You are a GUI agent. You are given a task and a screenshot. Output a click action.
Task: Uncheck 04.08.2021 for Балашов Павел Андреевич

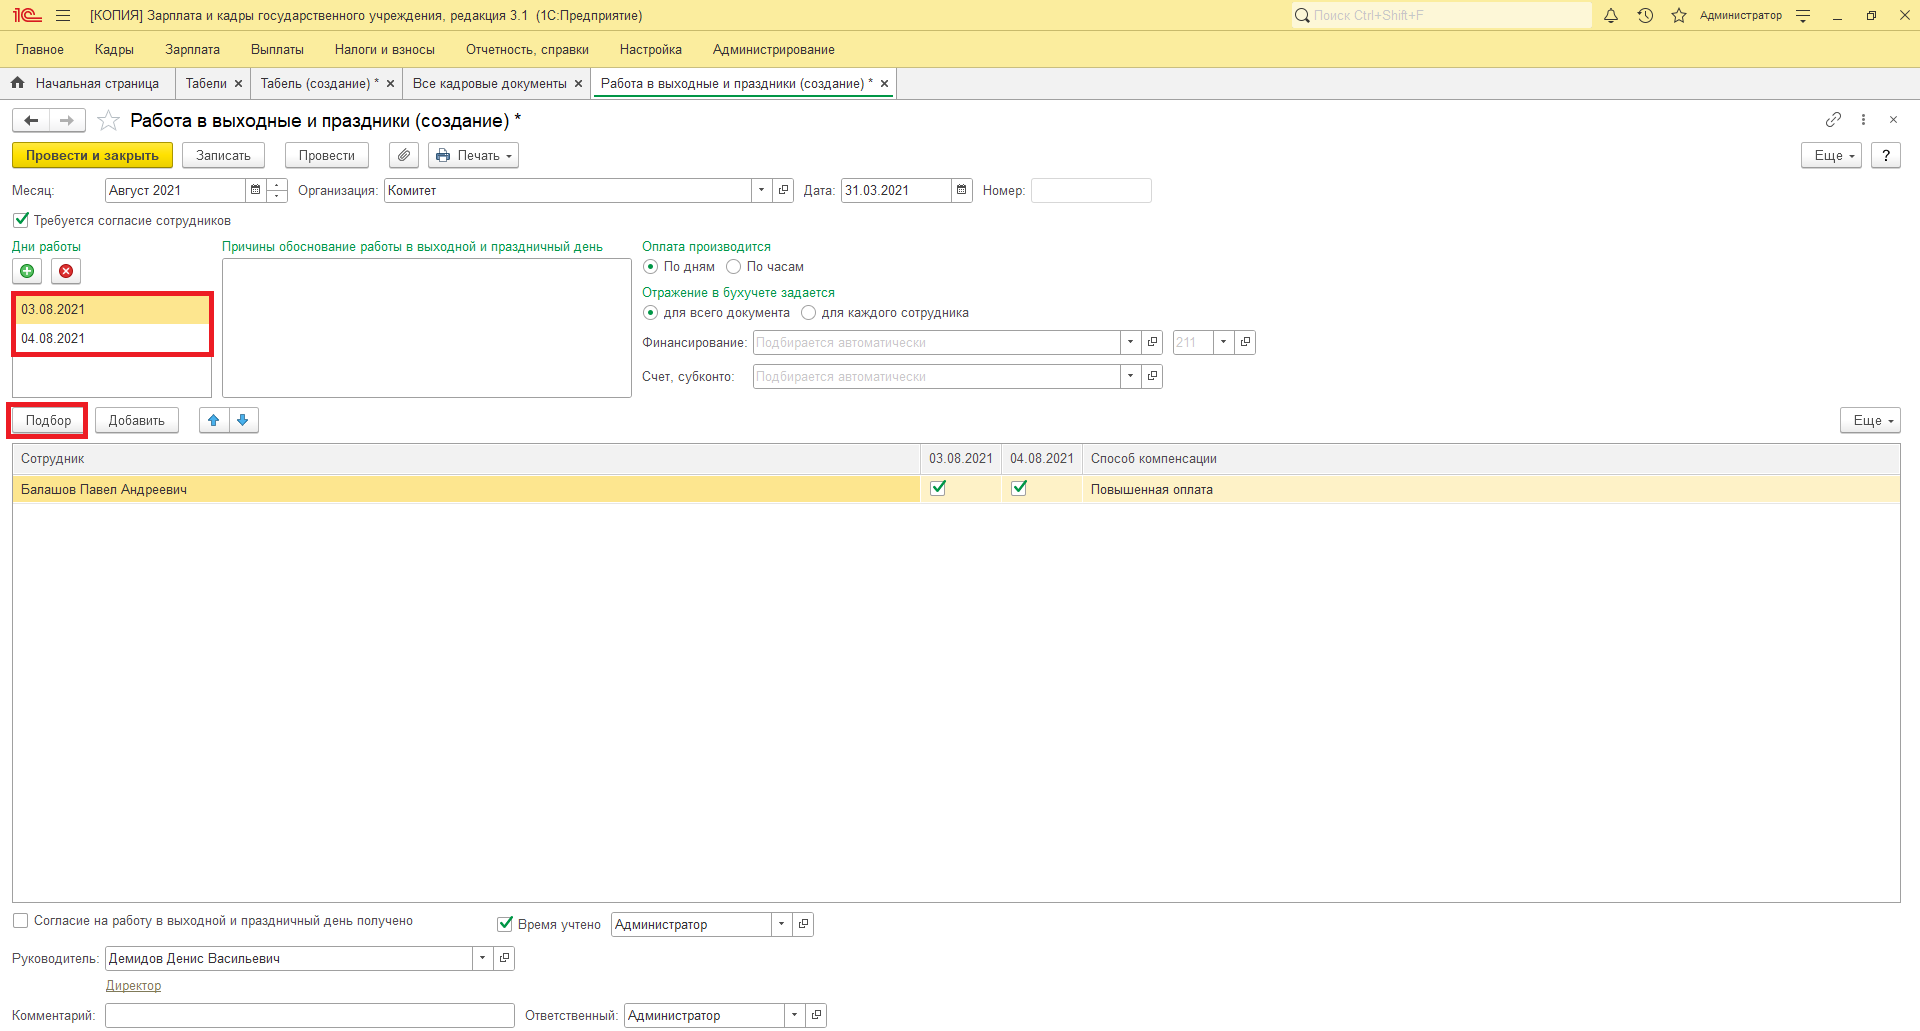tap(1019, 488)
